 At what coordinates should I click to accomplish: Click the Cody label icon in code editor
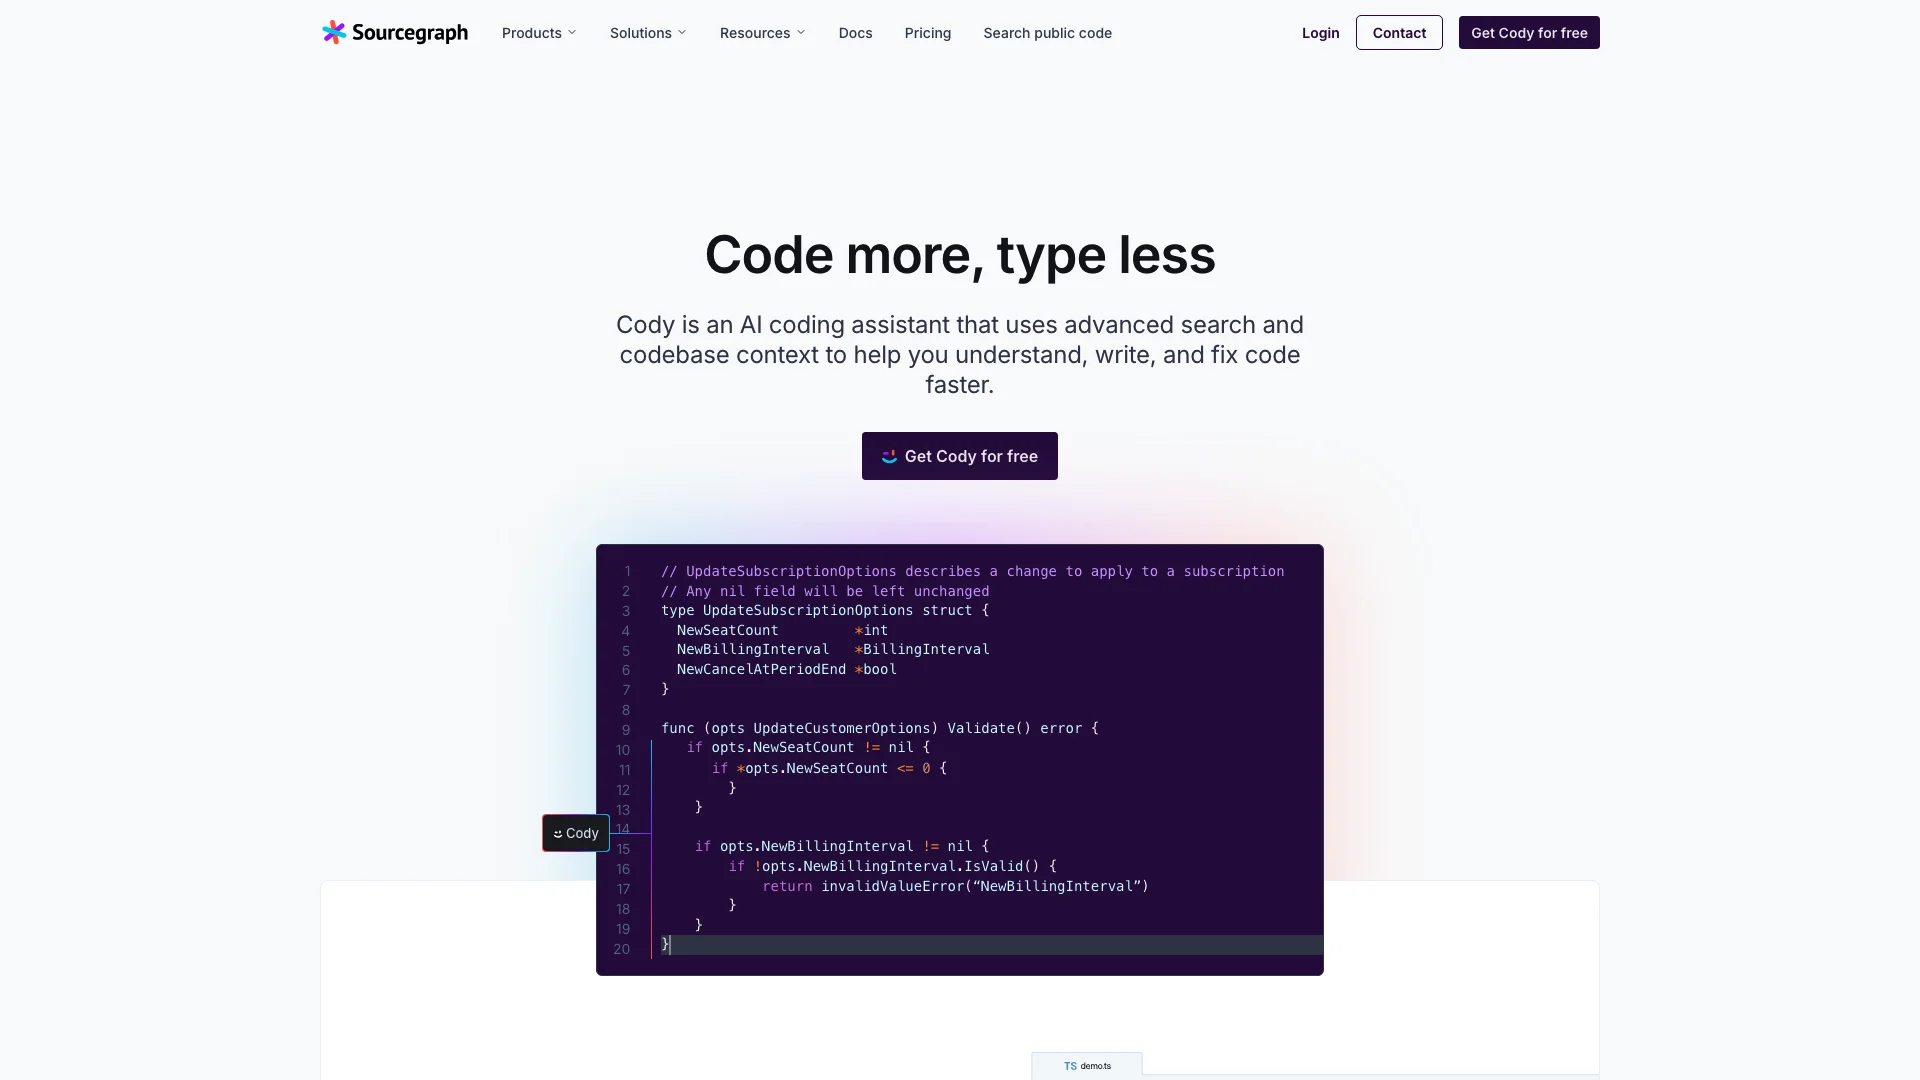click(x=576, y=832)
